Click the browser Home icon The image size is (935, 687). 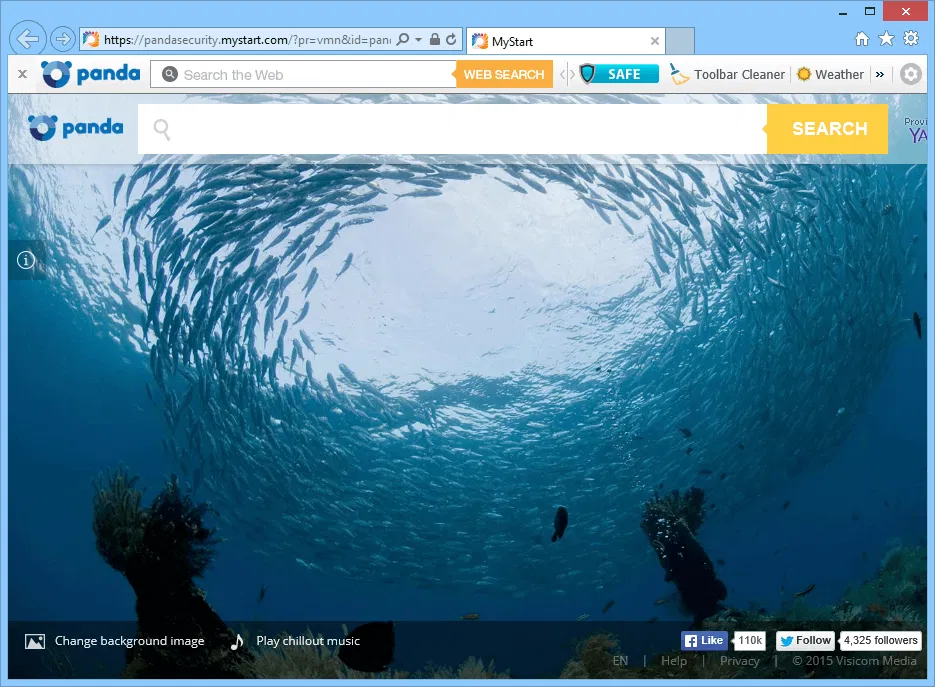pyautogui.click(x=862, y=38)
